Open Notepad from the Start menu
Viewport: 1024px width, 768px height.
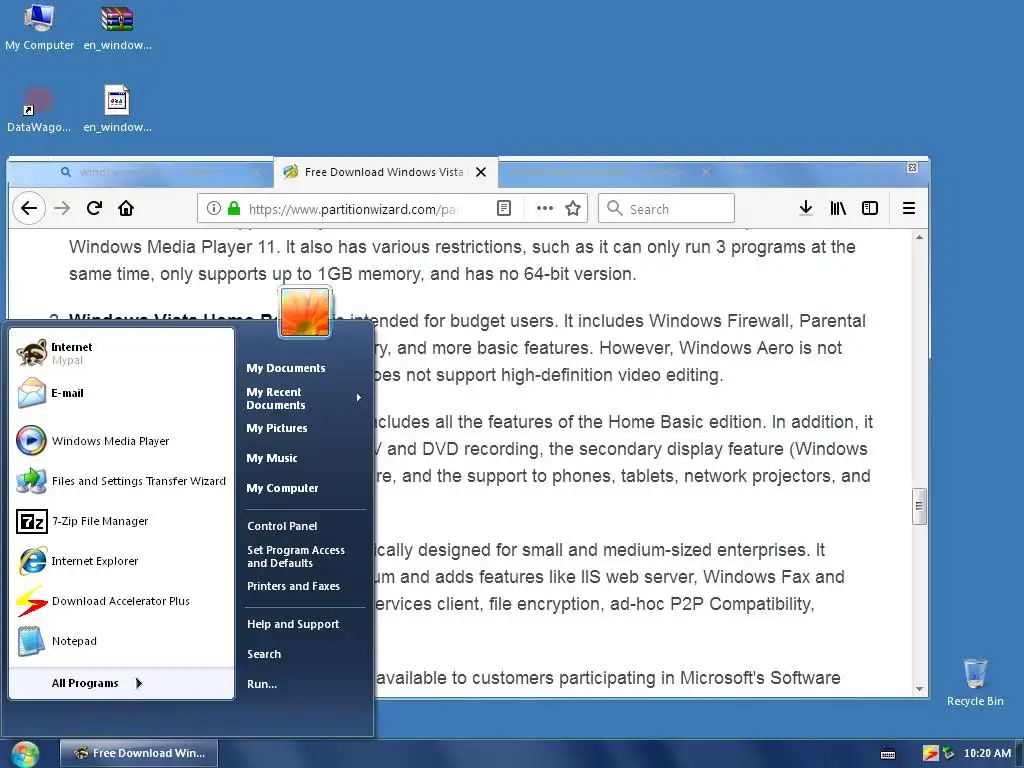click(x=121, y=641)
